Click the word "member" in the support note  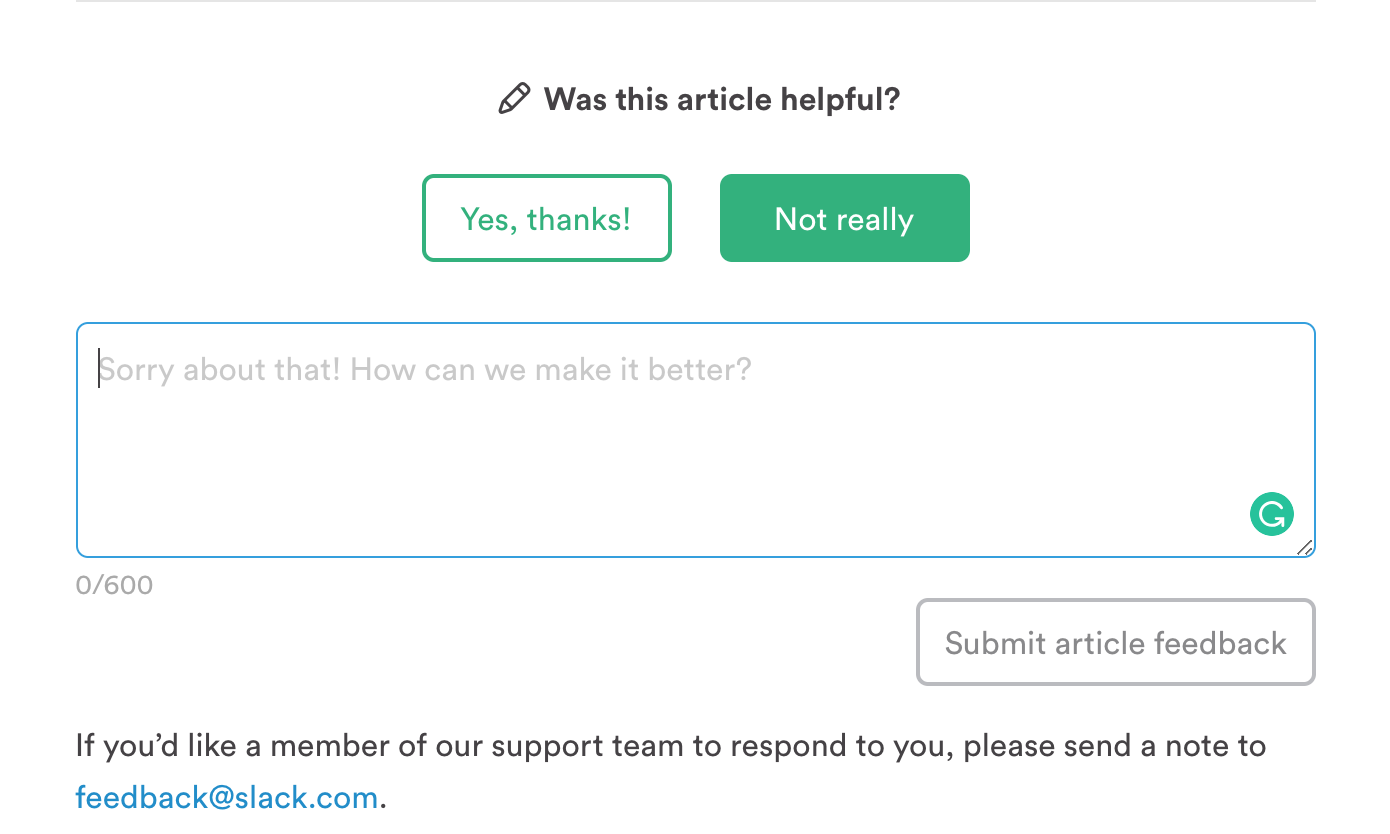pyautogui.click(x=323, y=746)
